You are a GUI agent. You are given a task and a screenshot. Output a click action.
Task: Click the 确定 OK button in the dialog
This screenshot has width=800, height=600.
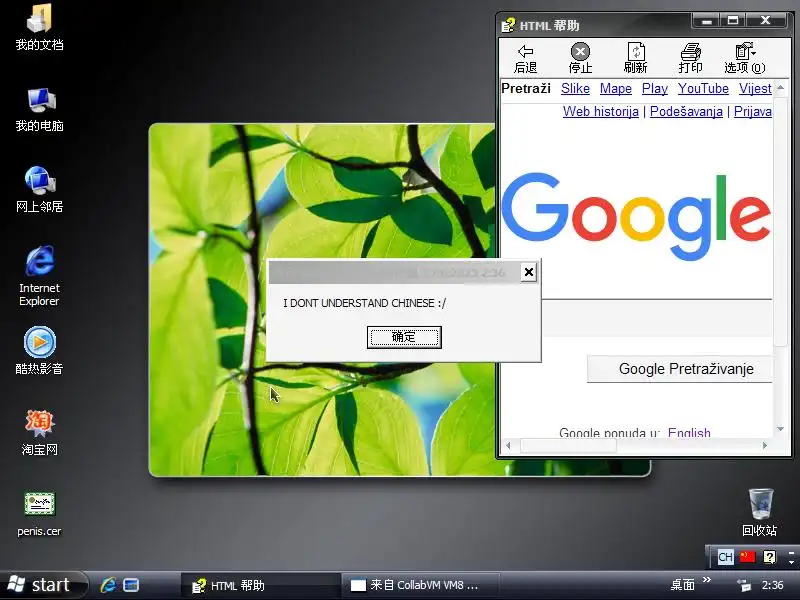404,337
